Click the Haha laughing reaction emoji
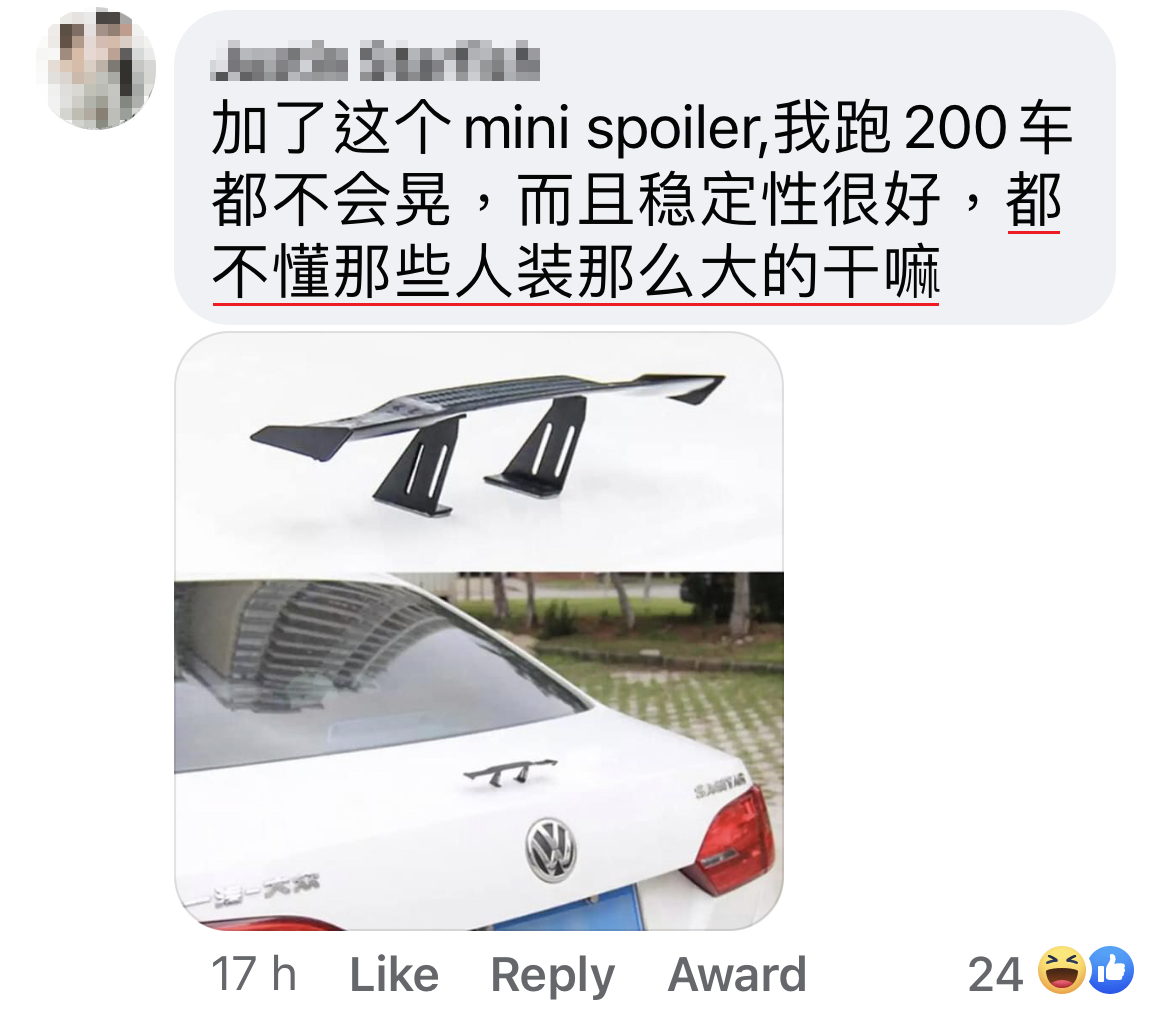Screen dimensions: 1170x1013 1062,970
